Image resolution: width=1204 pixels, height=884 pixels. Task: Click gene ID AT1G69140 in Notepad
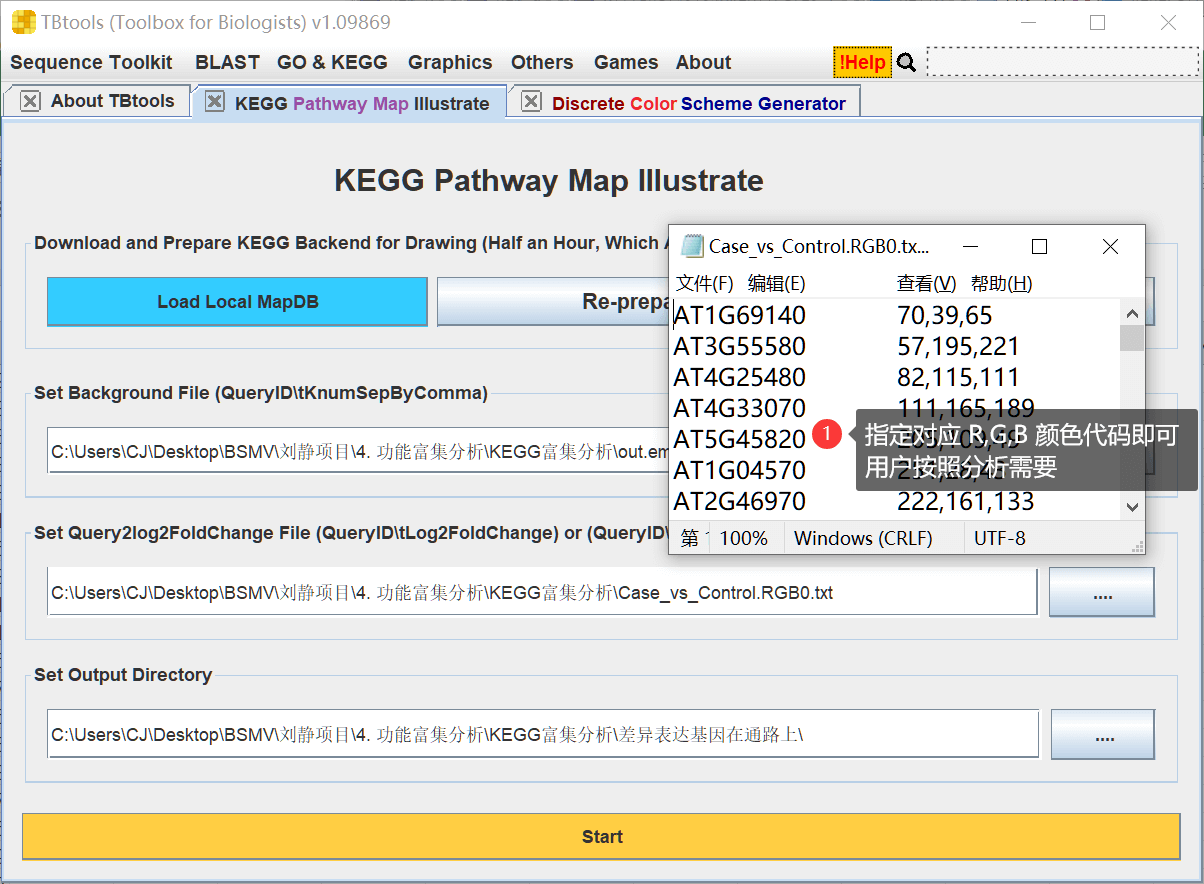[x=740, y=316]
